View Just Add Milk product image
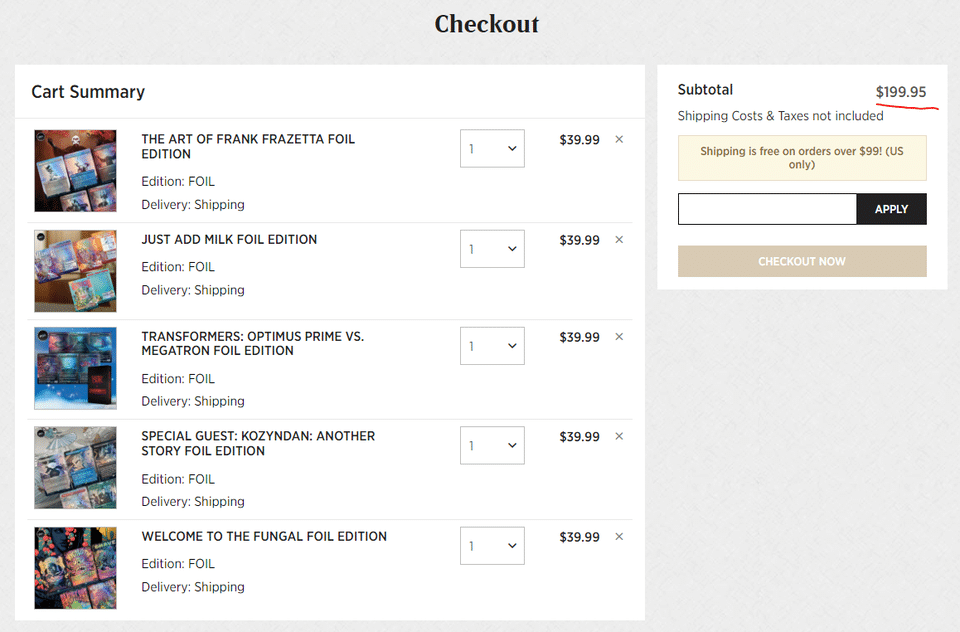The width and height of the screenshot is (960, 632). [x=75, y=270]
